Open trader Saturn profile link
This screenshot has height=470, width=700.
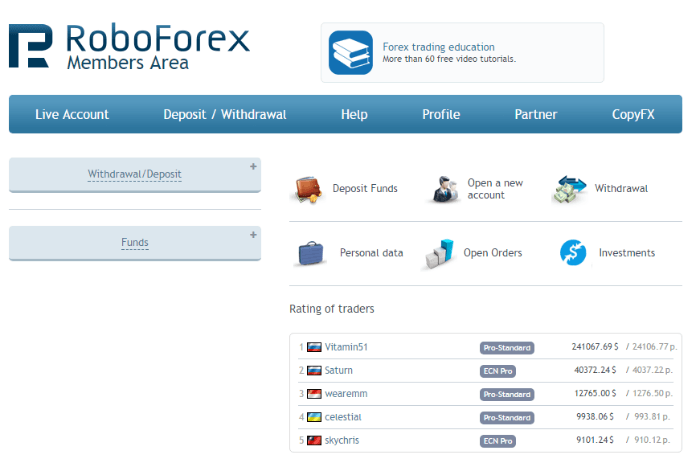pos(339,370)
